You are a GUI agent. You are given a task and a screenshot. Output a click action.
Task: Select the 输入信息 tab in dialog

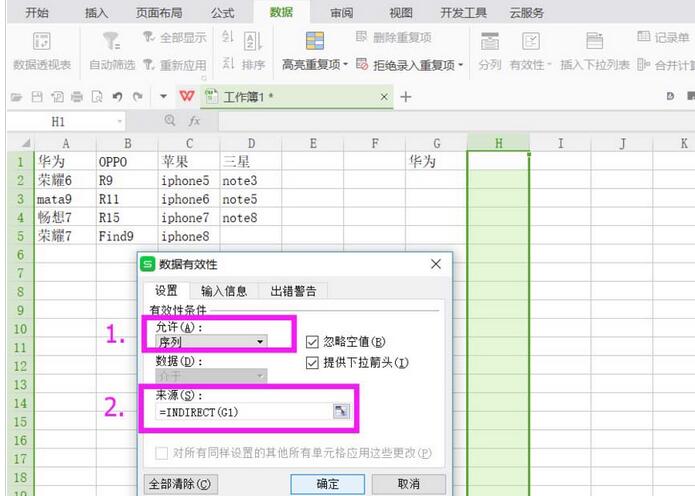point(224,291)
